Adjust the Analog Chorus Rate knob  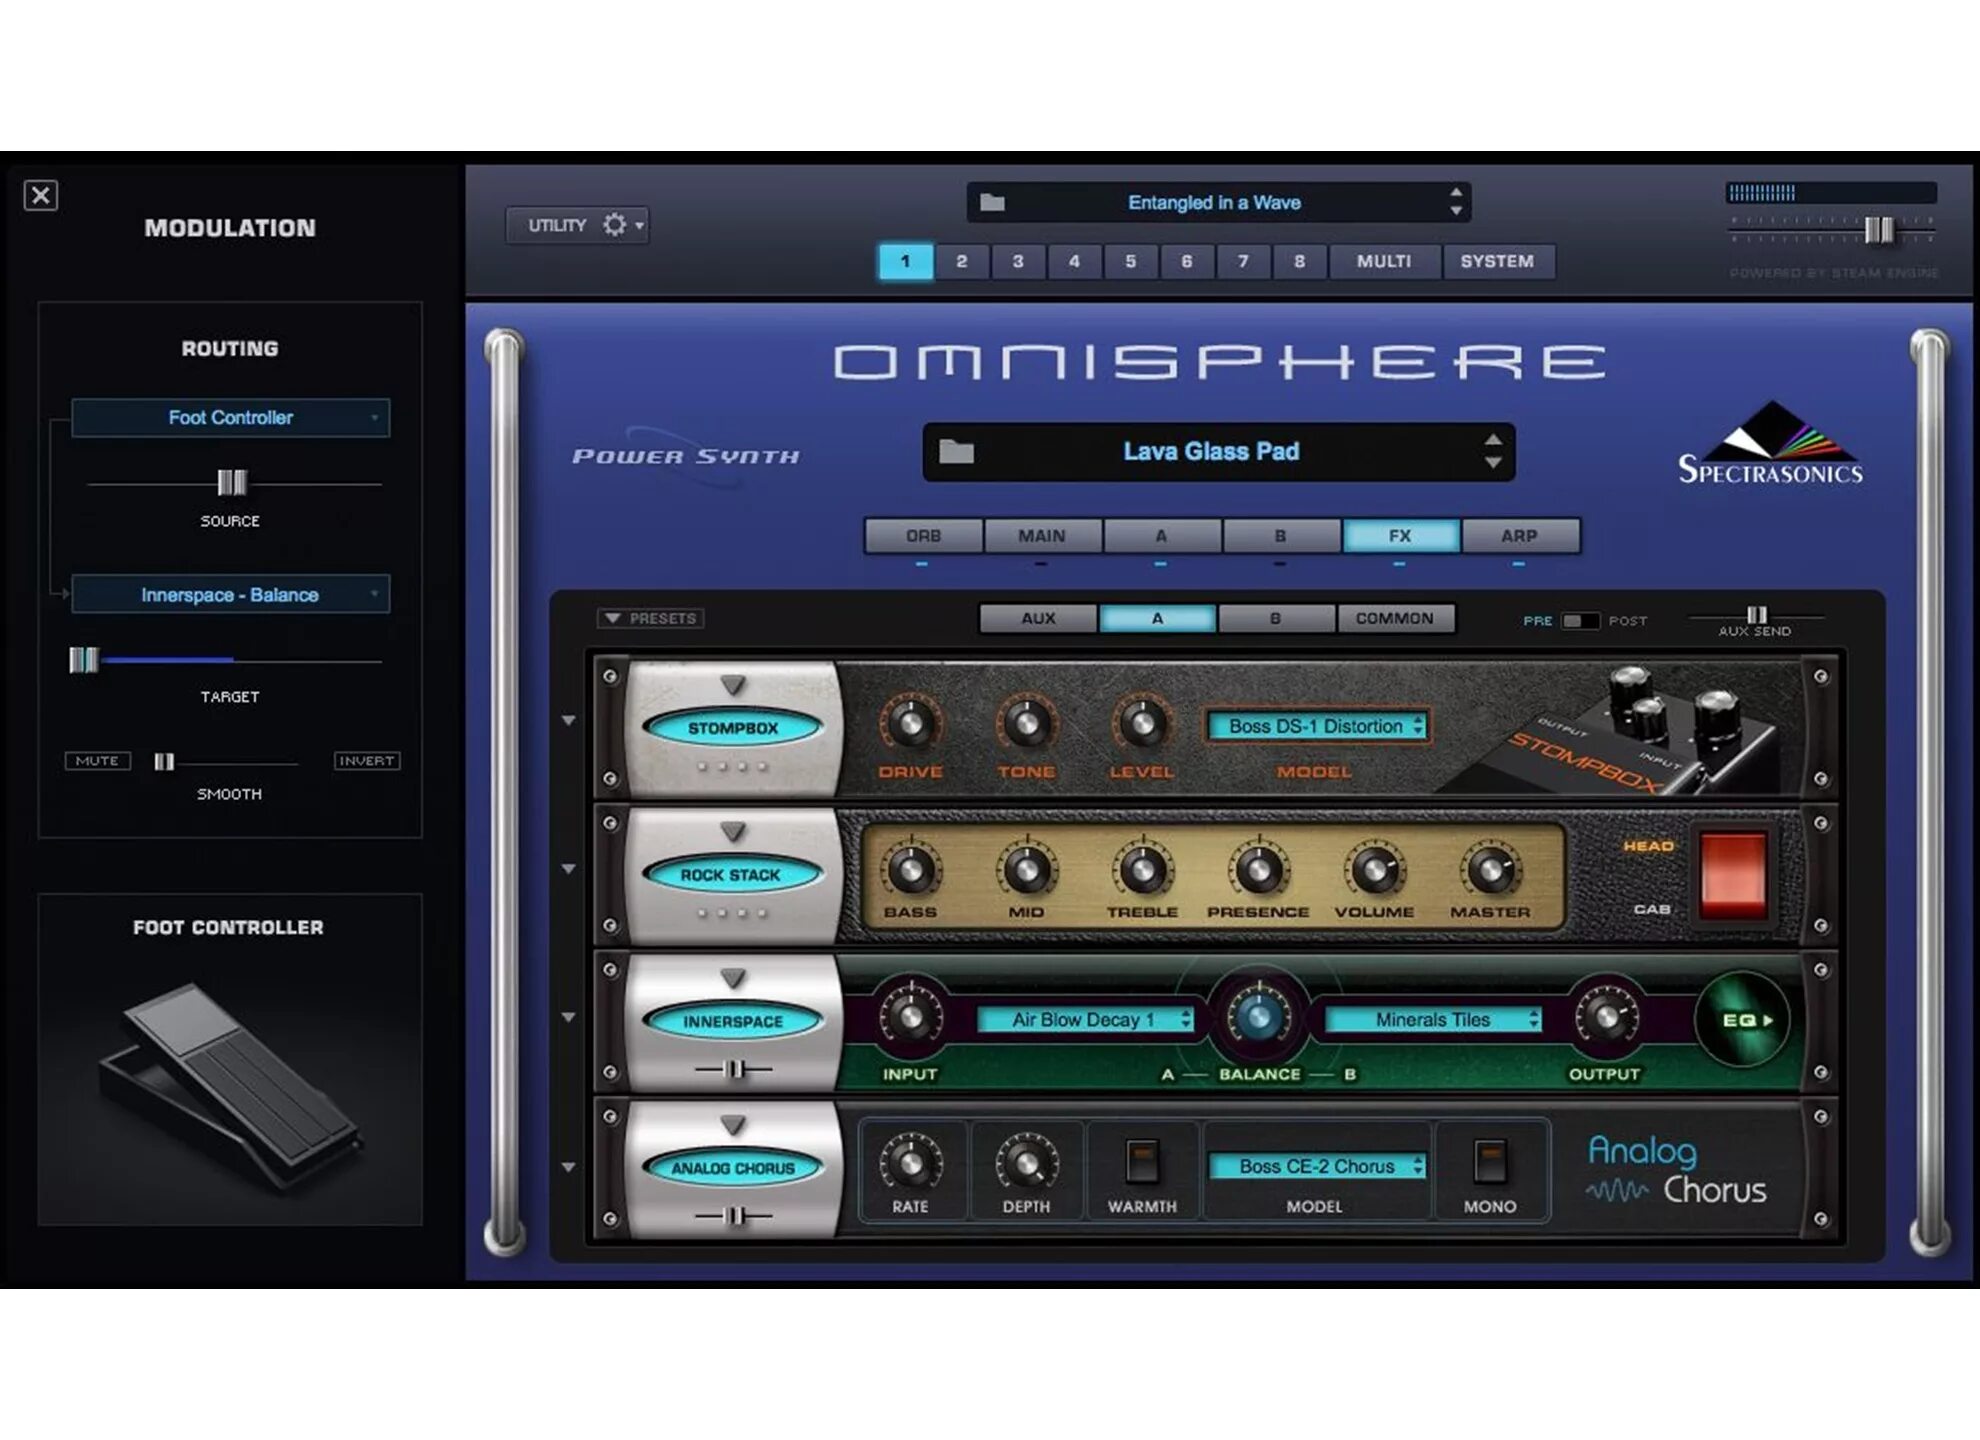point(910,1163)
